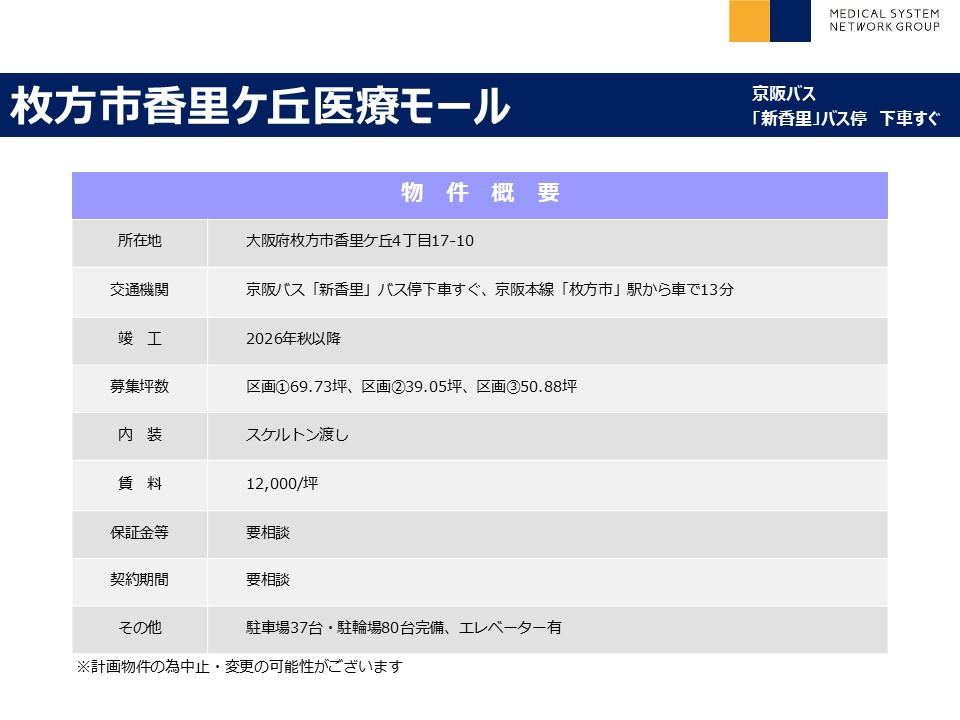Click the 物件概要 table header
The image size is (960, 720).
480,194
